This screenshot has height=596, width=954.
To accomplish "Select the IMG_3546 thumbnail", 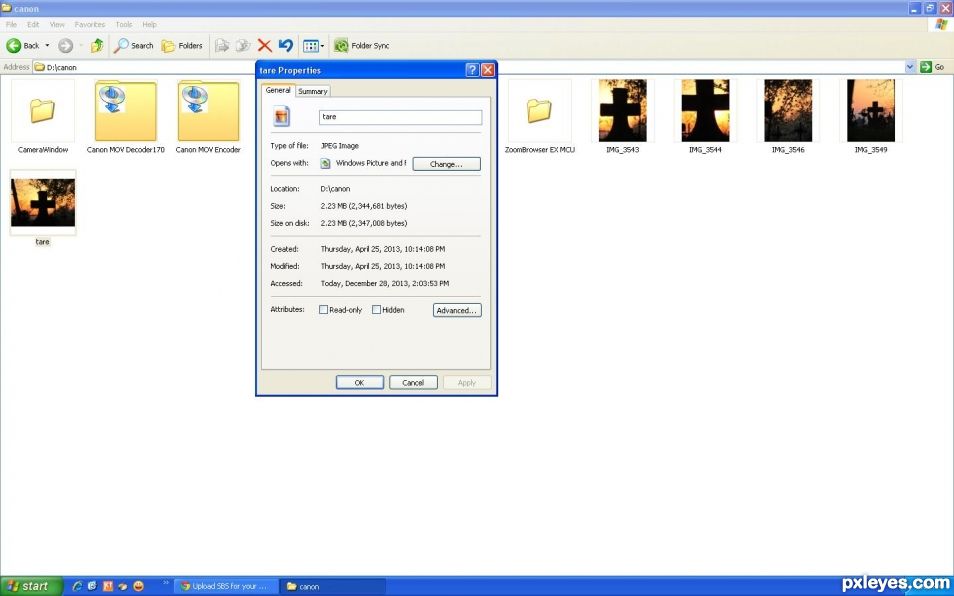I will point(788,117).
